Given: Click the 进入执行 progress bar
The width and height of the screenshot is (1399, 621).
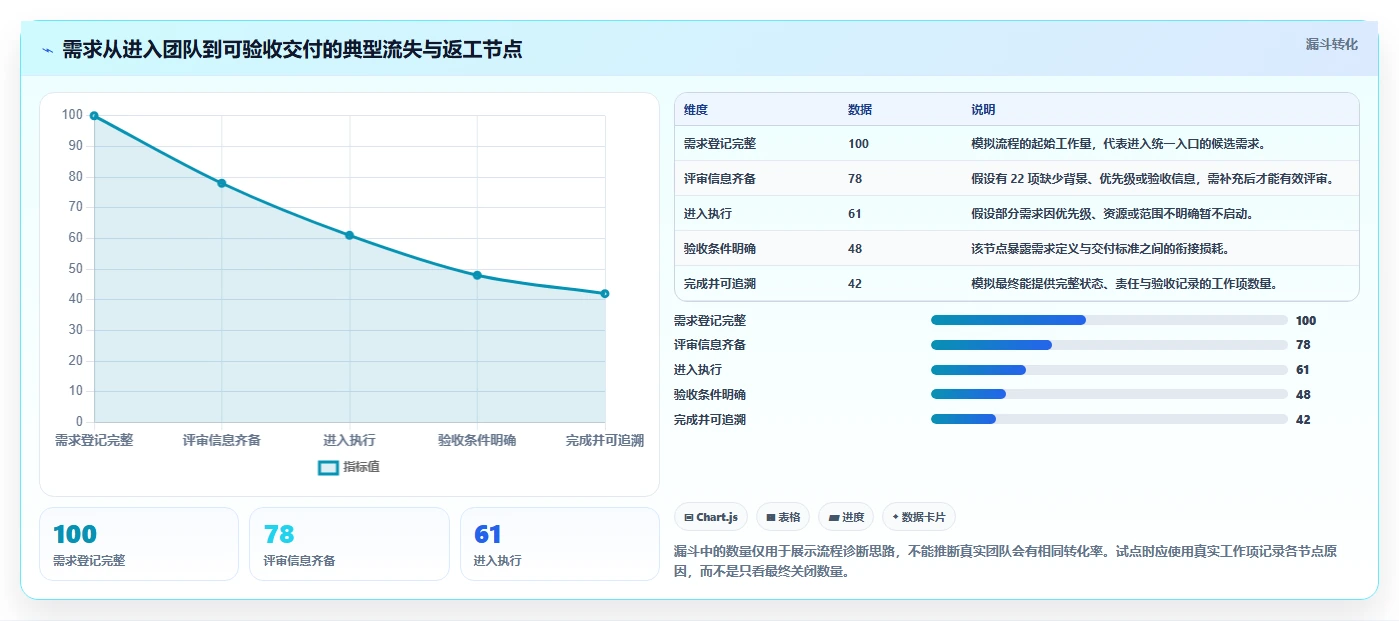Looking at the screenshot, I should click(x=1109, y=370).
